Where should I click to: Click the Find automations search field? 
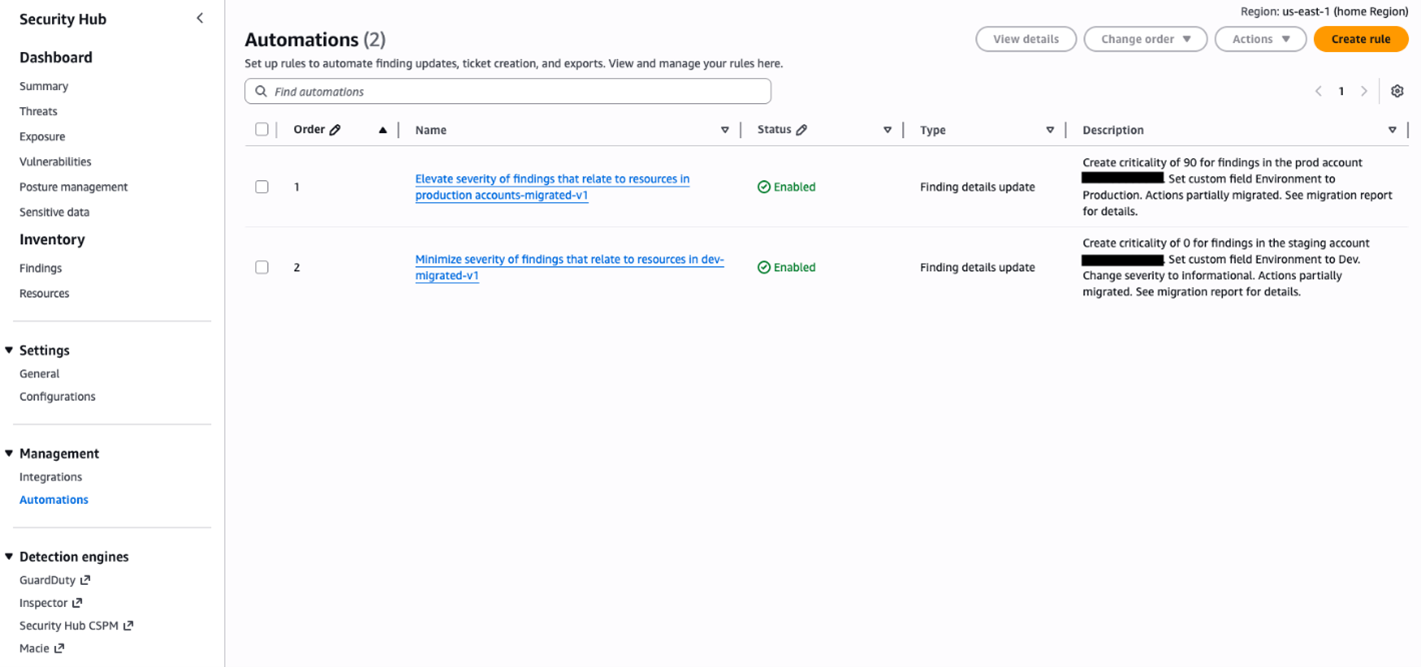507,90
